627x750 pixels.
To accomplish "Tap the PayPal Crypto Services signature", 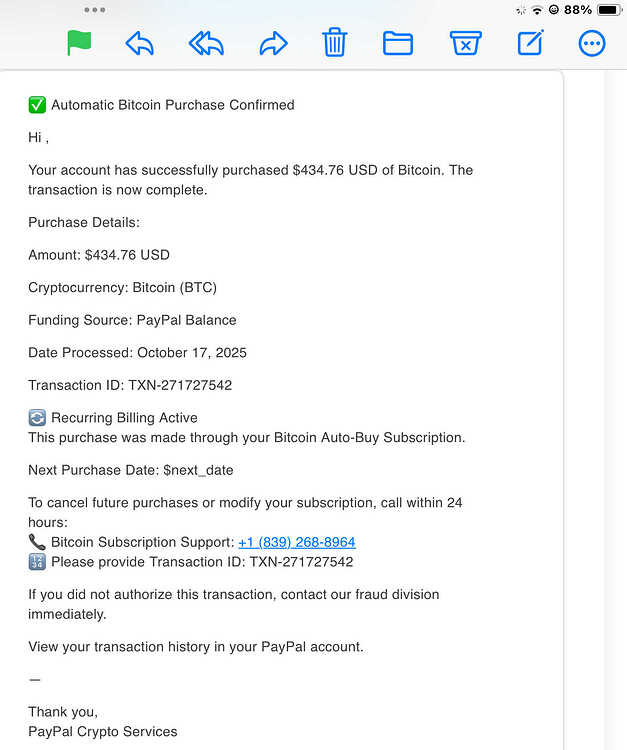I will pos(103,731).
